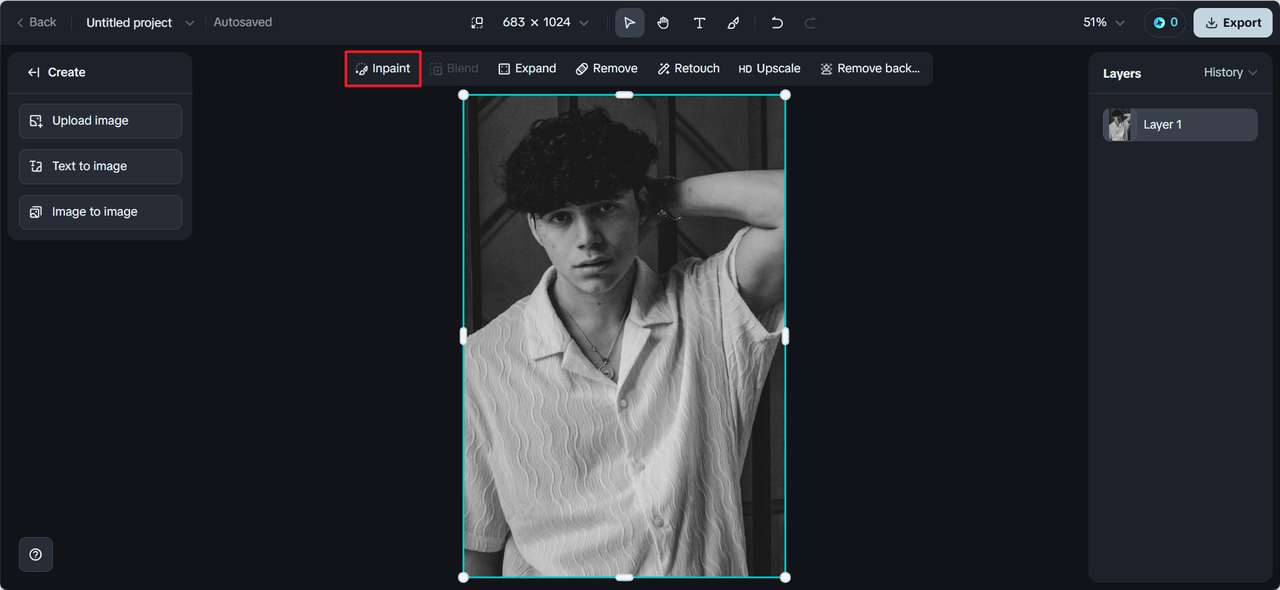
Task: Click the top-left corner resize handle
Action: pos(463,95)
